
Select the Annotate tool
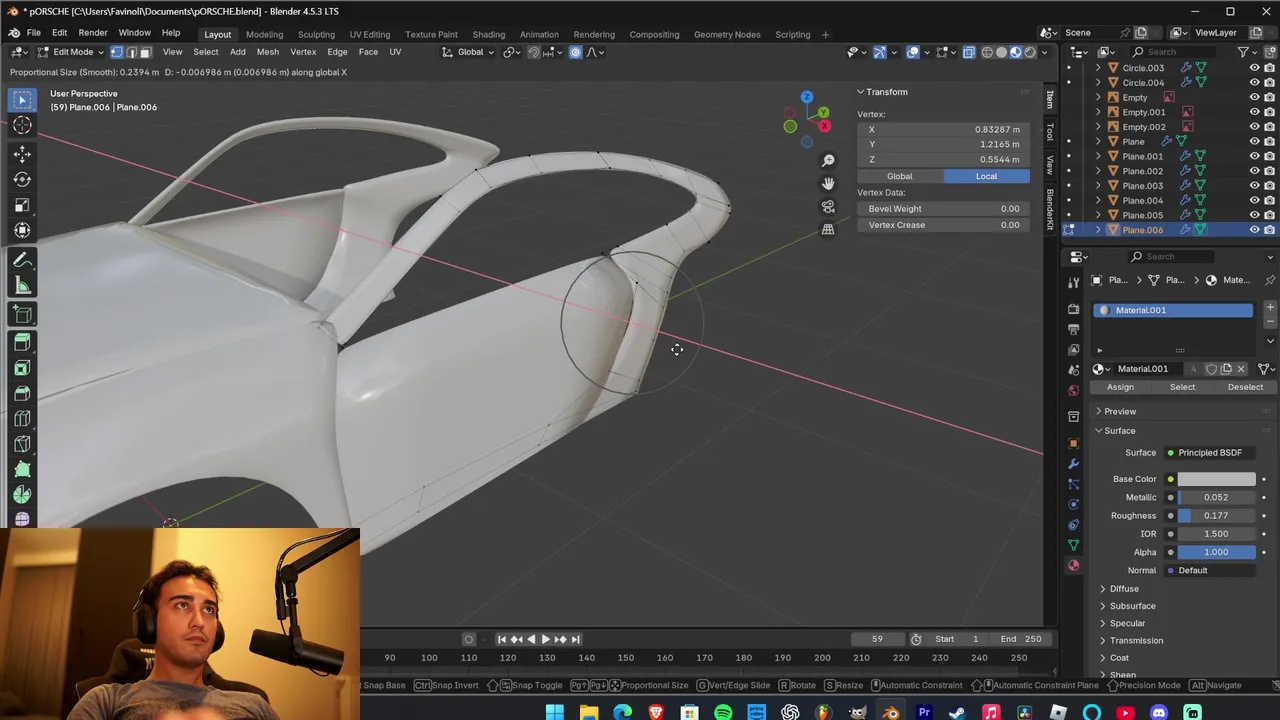[x=22, y=260]
